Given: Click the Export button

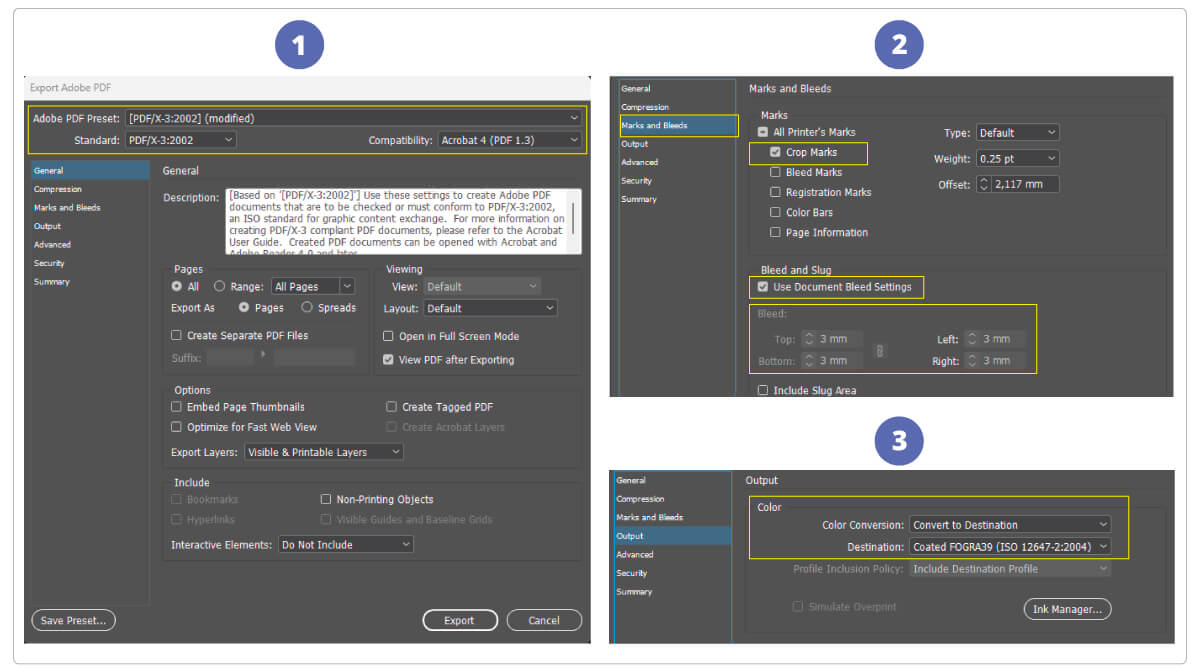Looking at the screenshot, I should [459, 621].
